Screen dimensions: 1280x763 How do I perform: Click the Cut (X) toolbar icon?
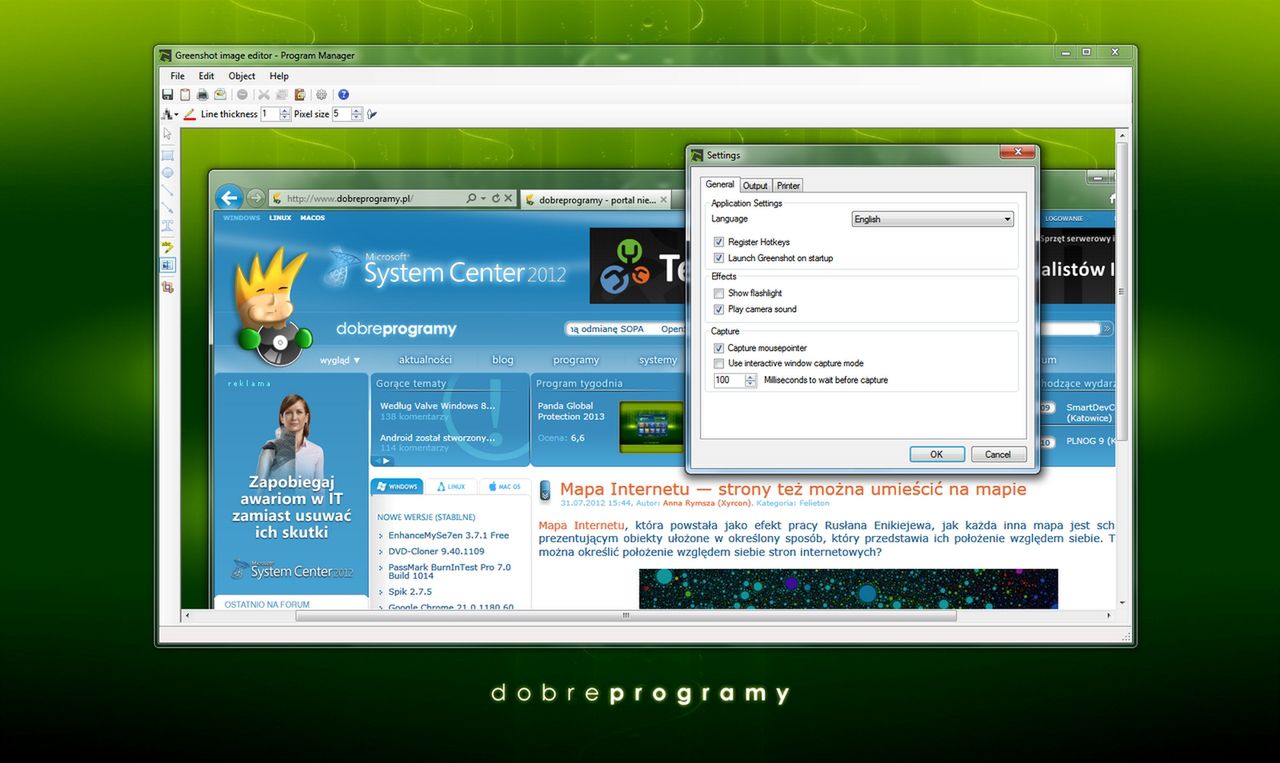click(264, 95)
